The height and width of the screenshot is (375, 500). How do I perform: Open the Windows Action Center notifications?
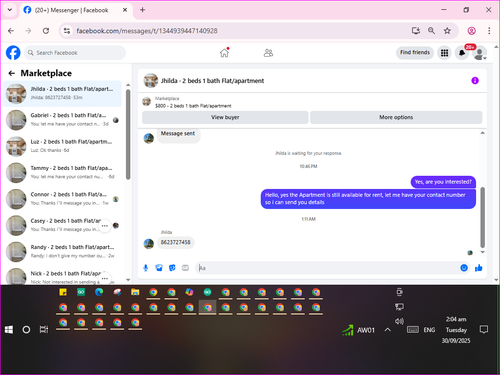[484, 330]
